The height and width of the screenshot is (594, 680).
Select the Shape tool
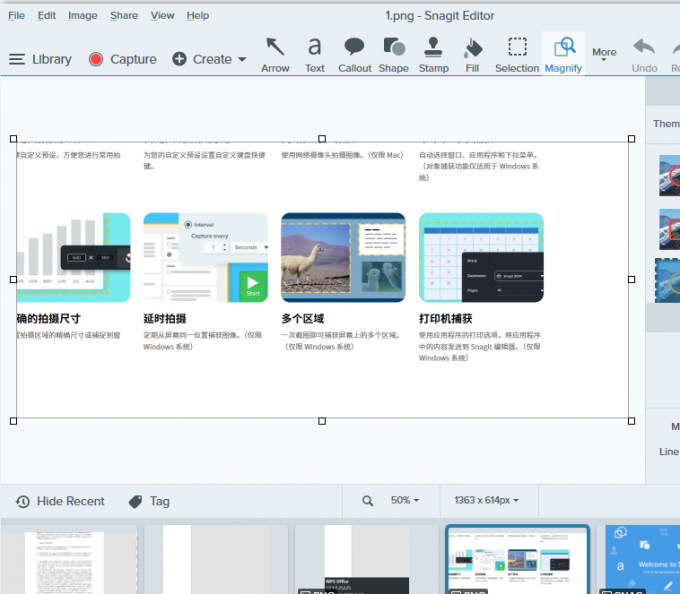[x=393, y=55]
